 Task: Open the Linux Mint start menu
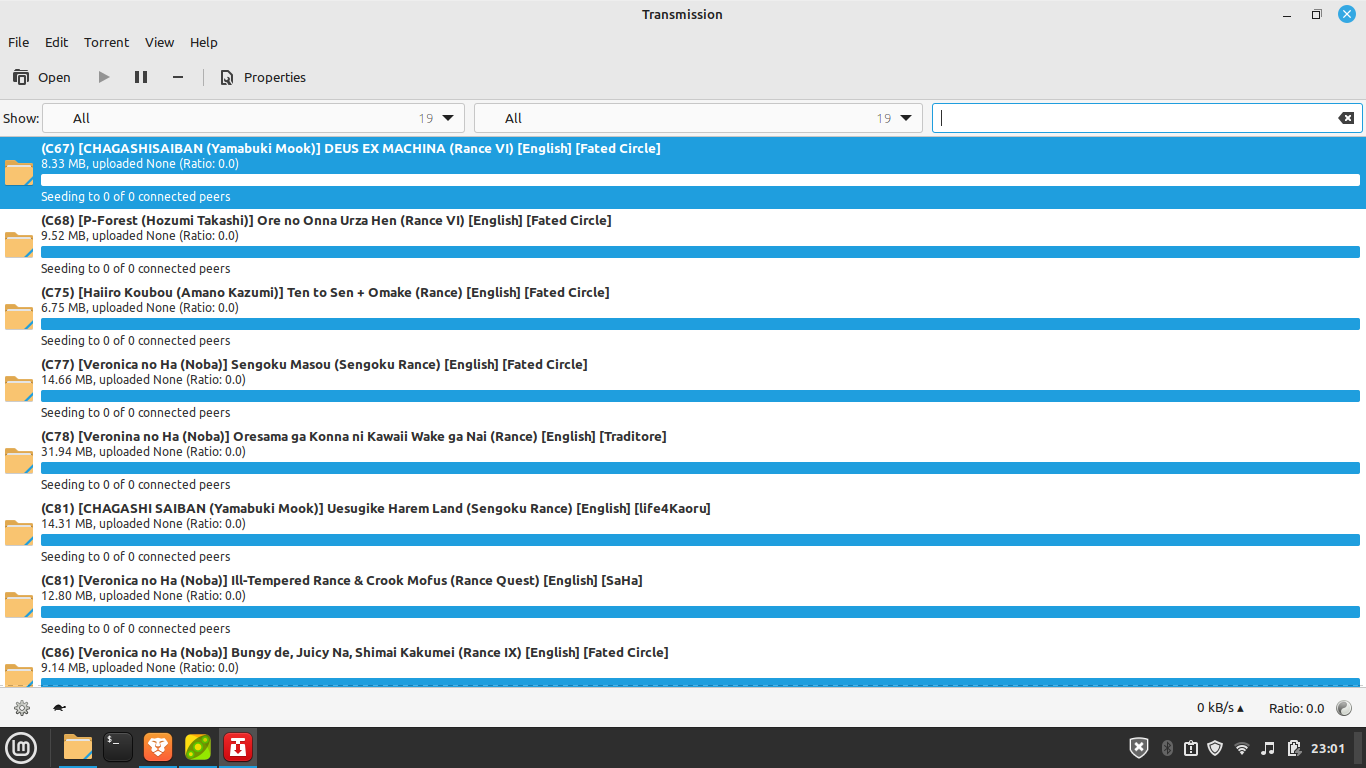[21, 747]
